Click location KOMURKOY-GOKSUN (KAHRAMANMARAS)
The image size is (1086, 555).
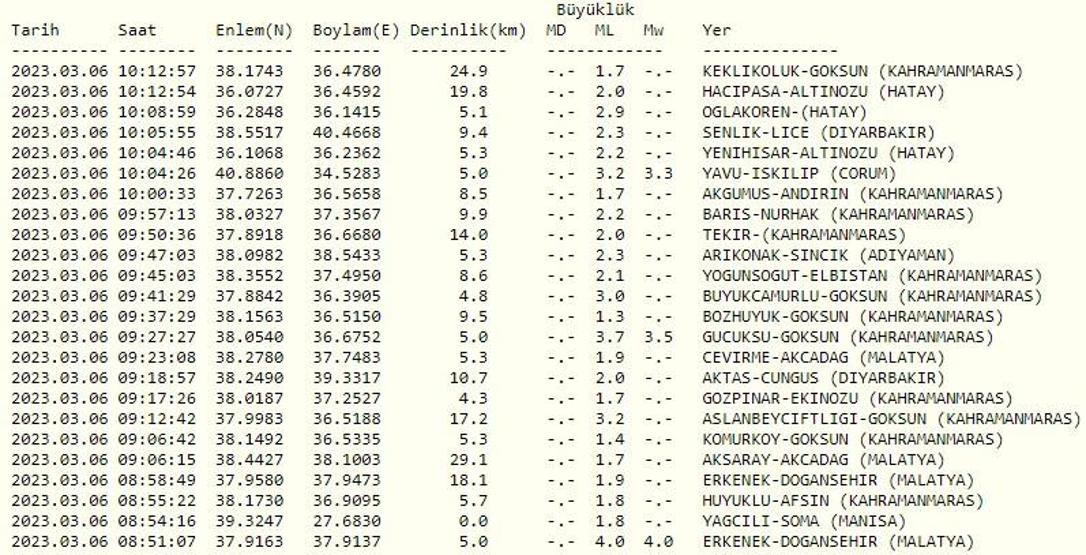[853, 439]
